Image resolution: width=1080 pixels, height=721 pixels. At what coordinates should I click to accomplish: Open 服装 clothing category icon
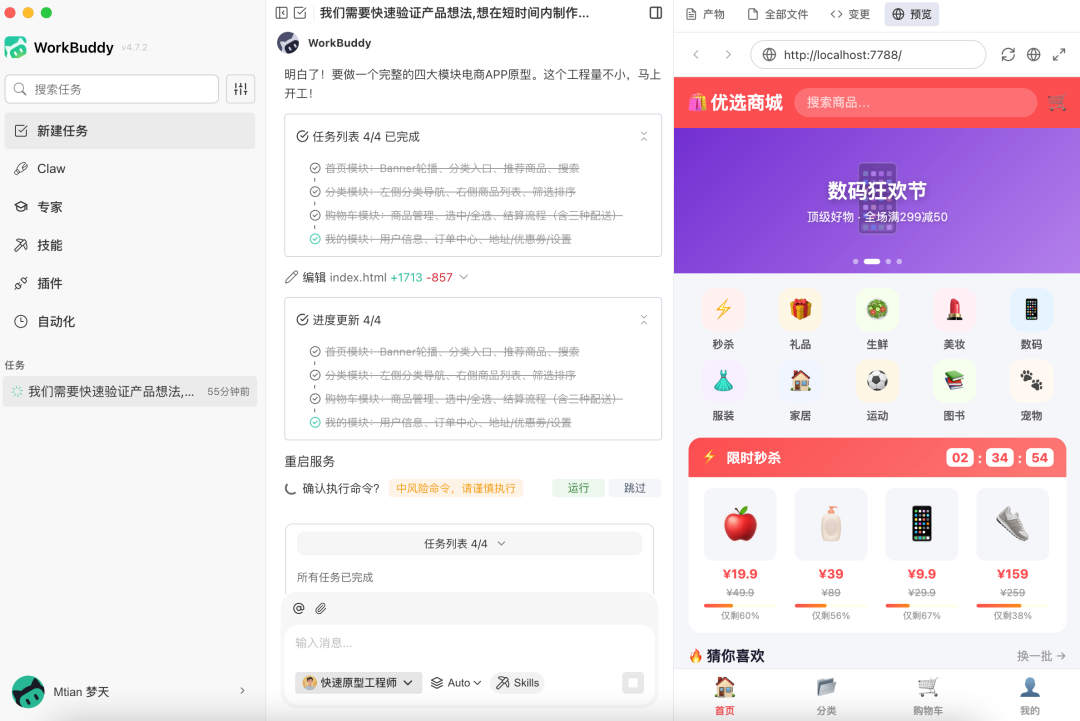pyautogui.click(x=723, y=381)
